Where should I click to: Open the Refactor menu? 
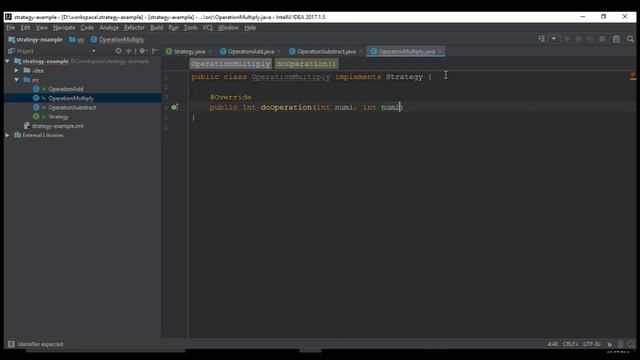point(134,28)
